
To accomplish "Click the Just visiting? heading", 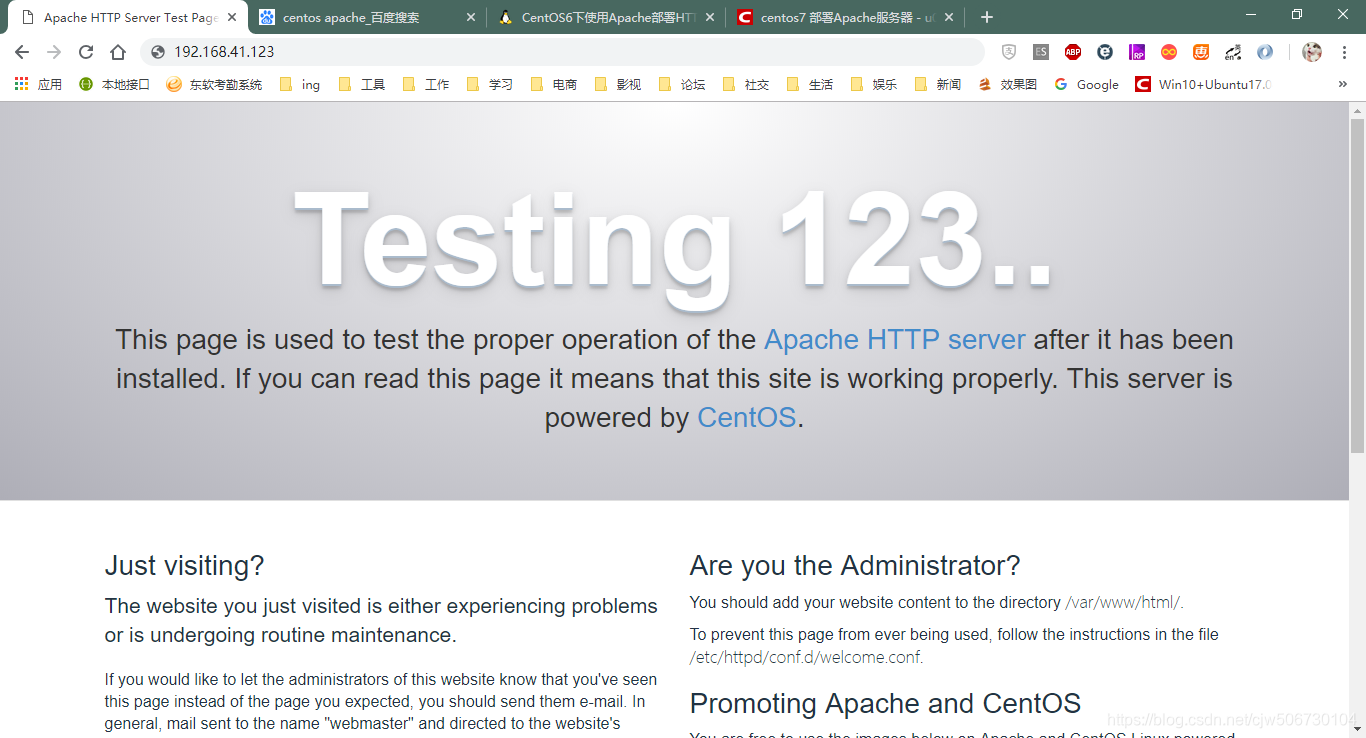I will 185,566.
